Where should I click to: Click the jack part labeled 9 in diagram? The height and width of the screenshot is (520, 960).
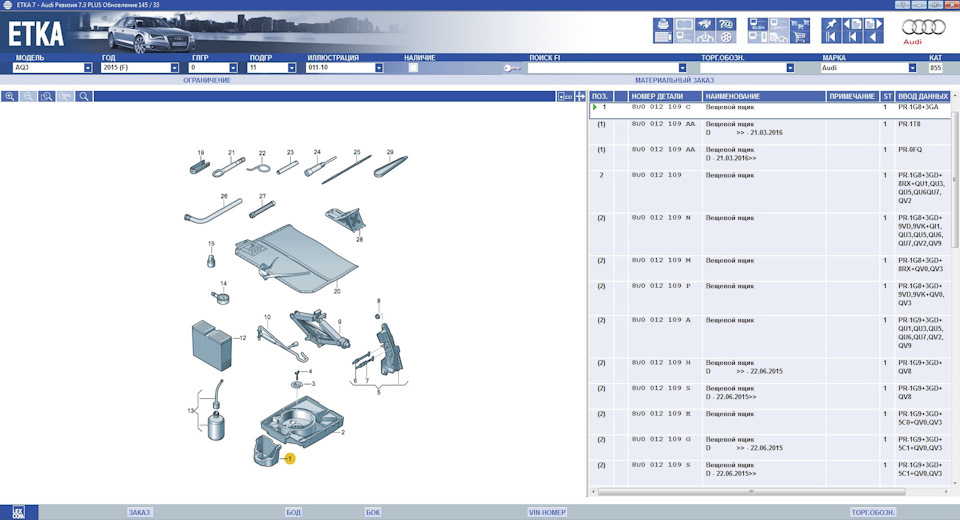coord(318,328)
